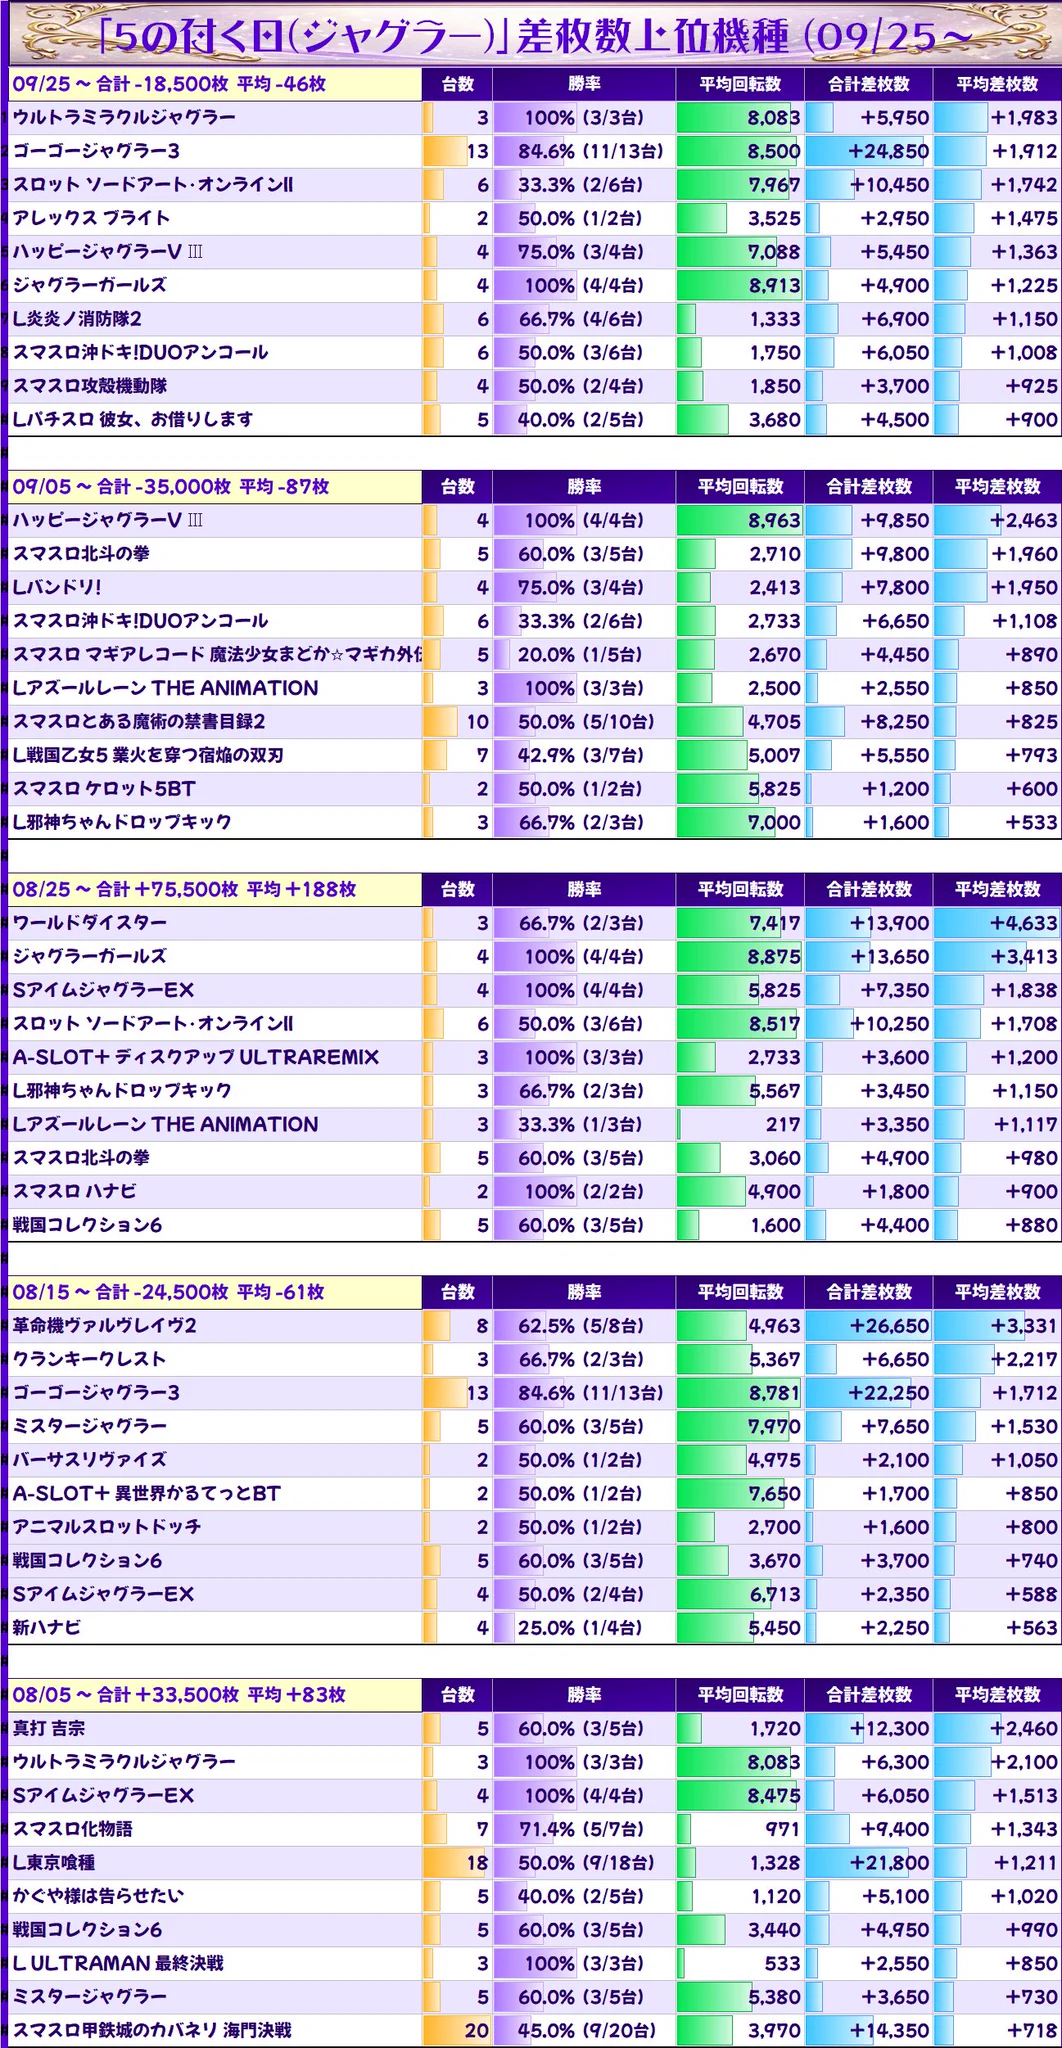Click 平均差枚数 header in 09/25 table
The image size is (1062, 2048).
997,84
